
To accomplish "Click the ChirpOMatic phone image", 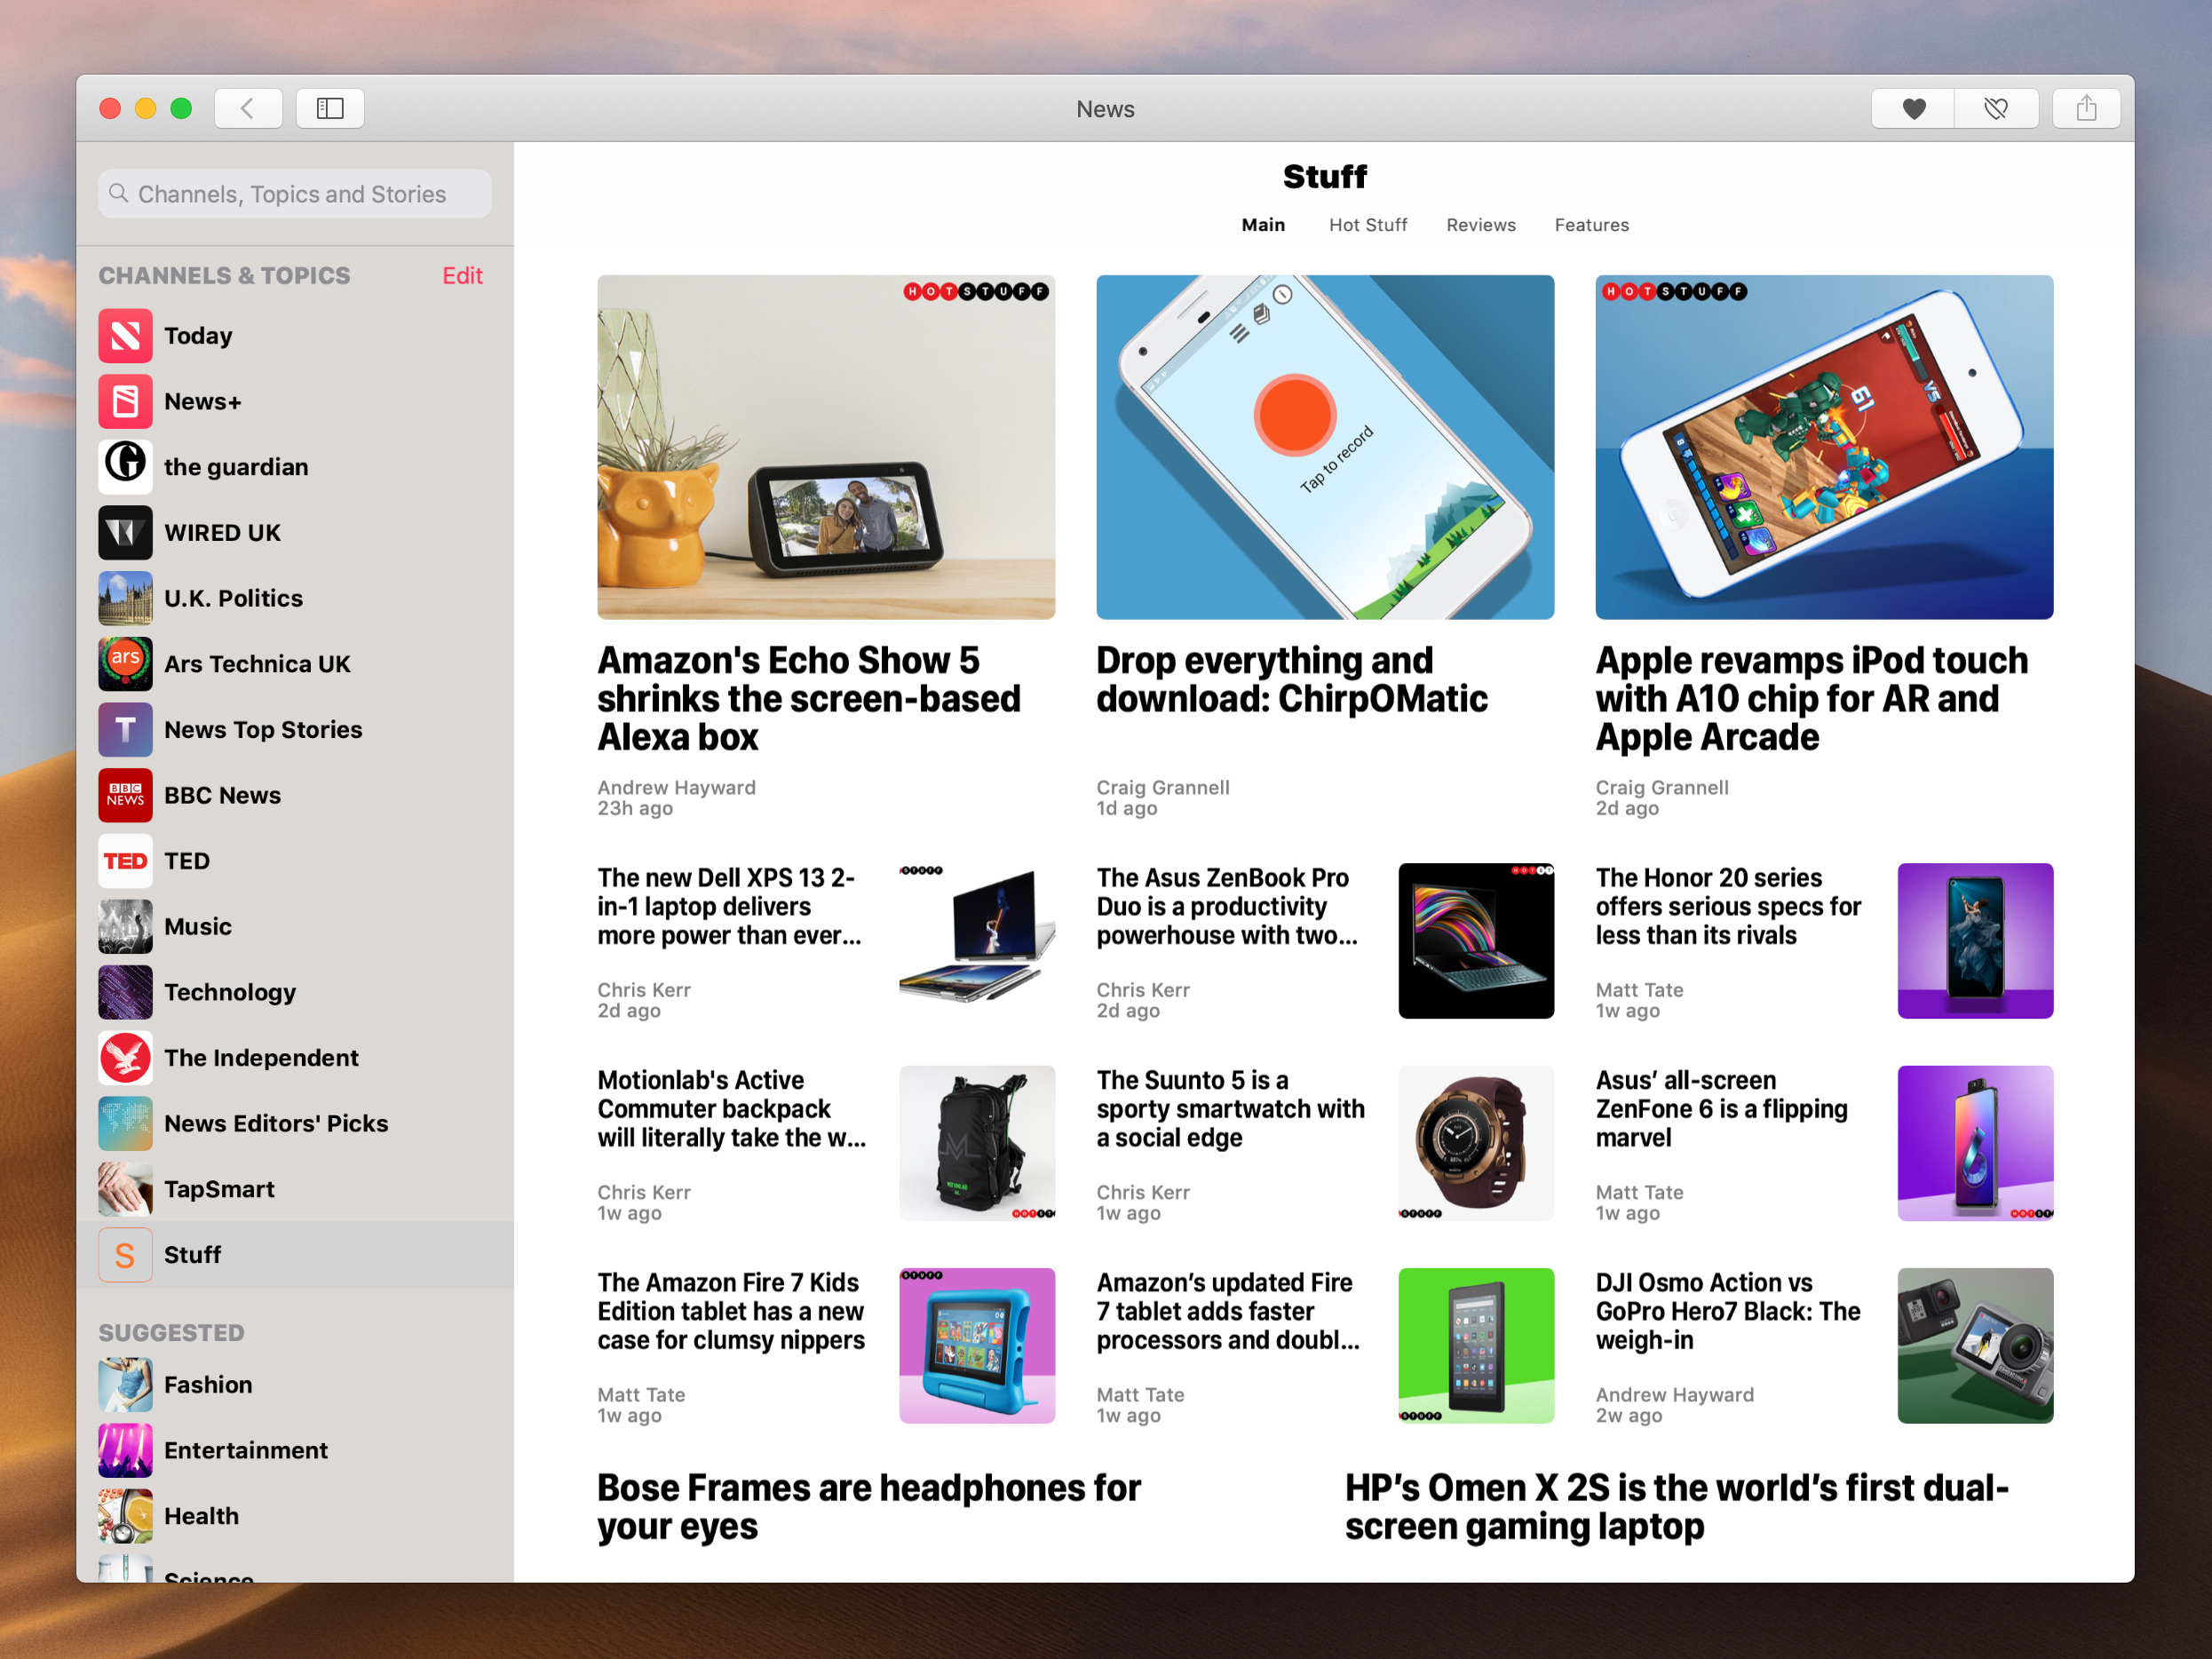I will (x=1325, y=447).
